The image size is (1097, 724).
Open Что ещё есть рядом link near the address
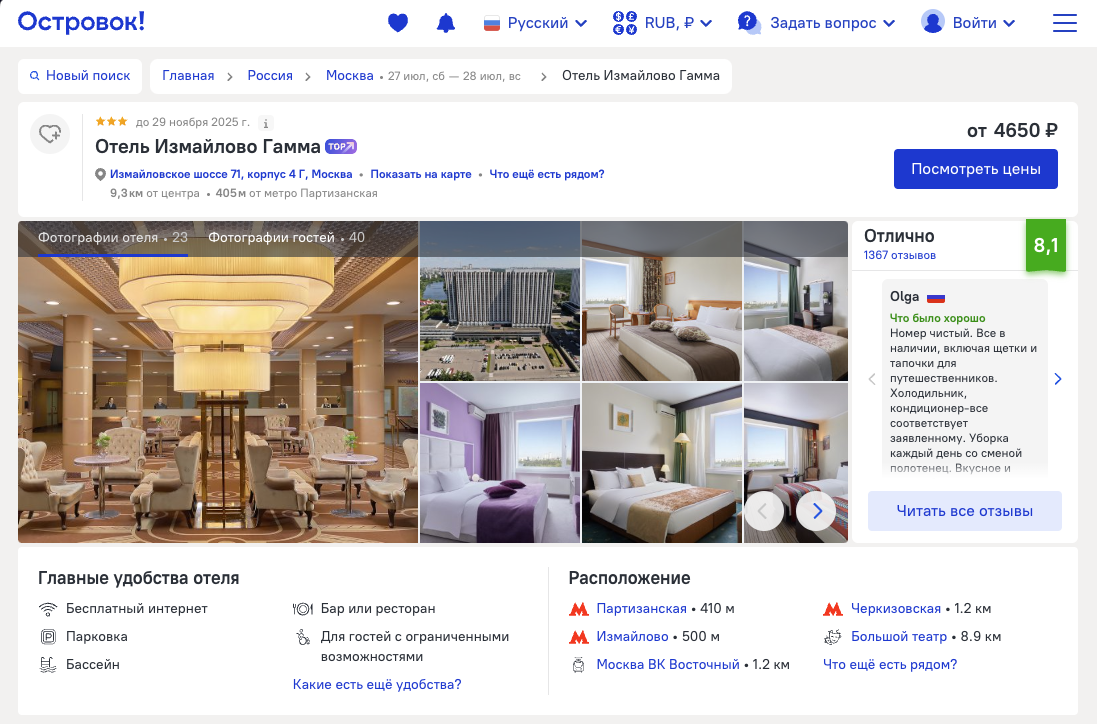(x=546, y=174)
